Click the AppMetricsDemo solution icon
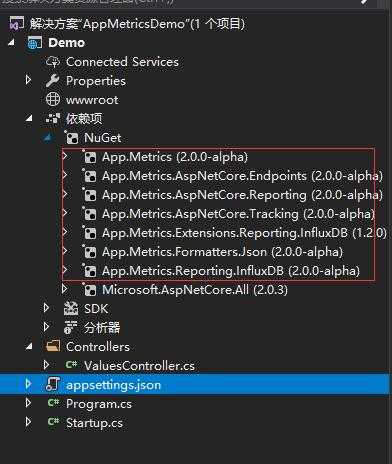The height and width of the screenshot is (464, 392). tap(17, 23)
